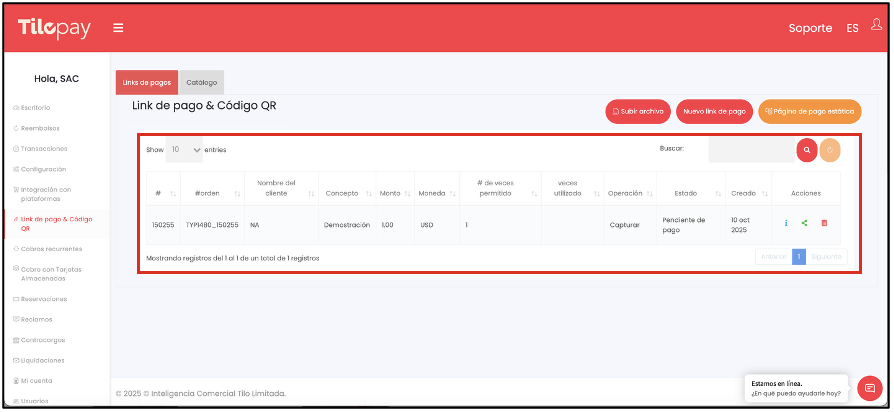This screenshot has width=894, height=412.
Task: Delete the payment link with trash icon
Action: [x=824, y=223]
